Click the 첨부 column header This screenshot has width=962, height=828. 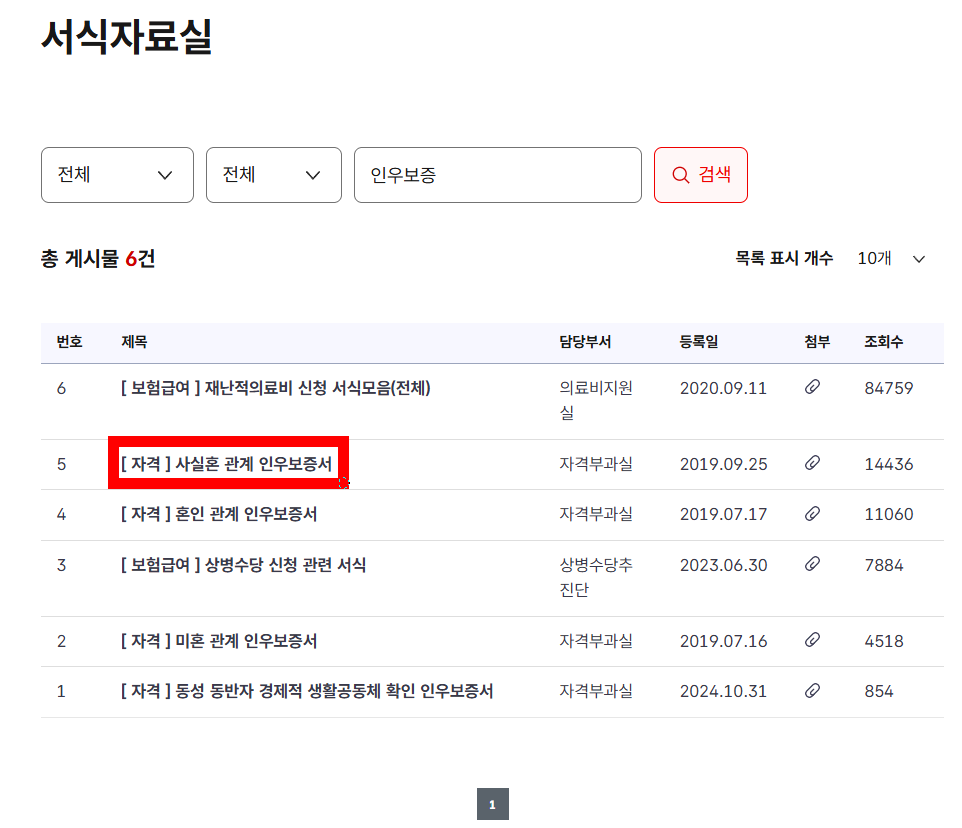[x=817, y=342]
